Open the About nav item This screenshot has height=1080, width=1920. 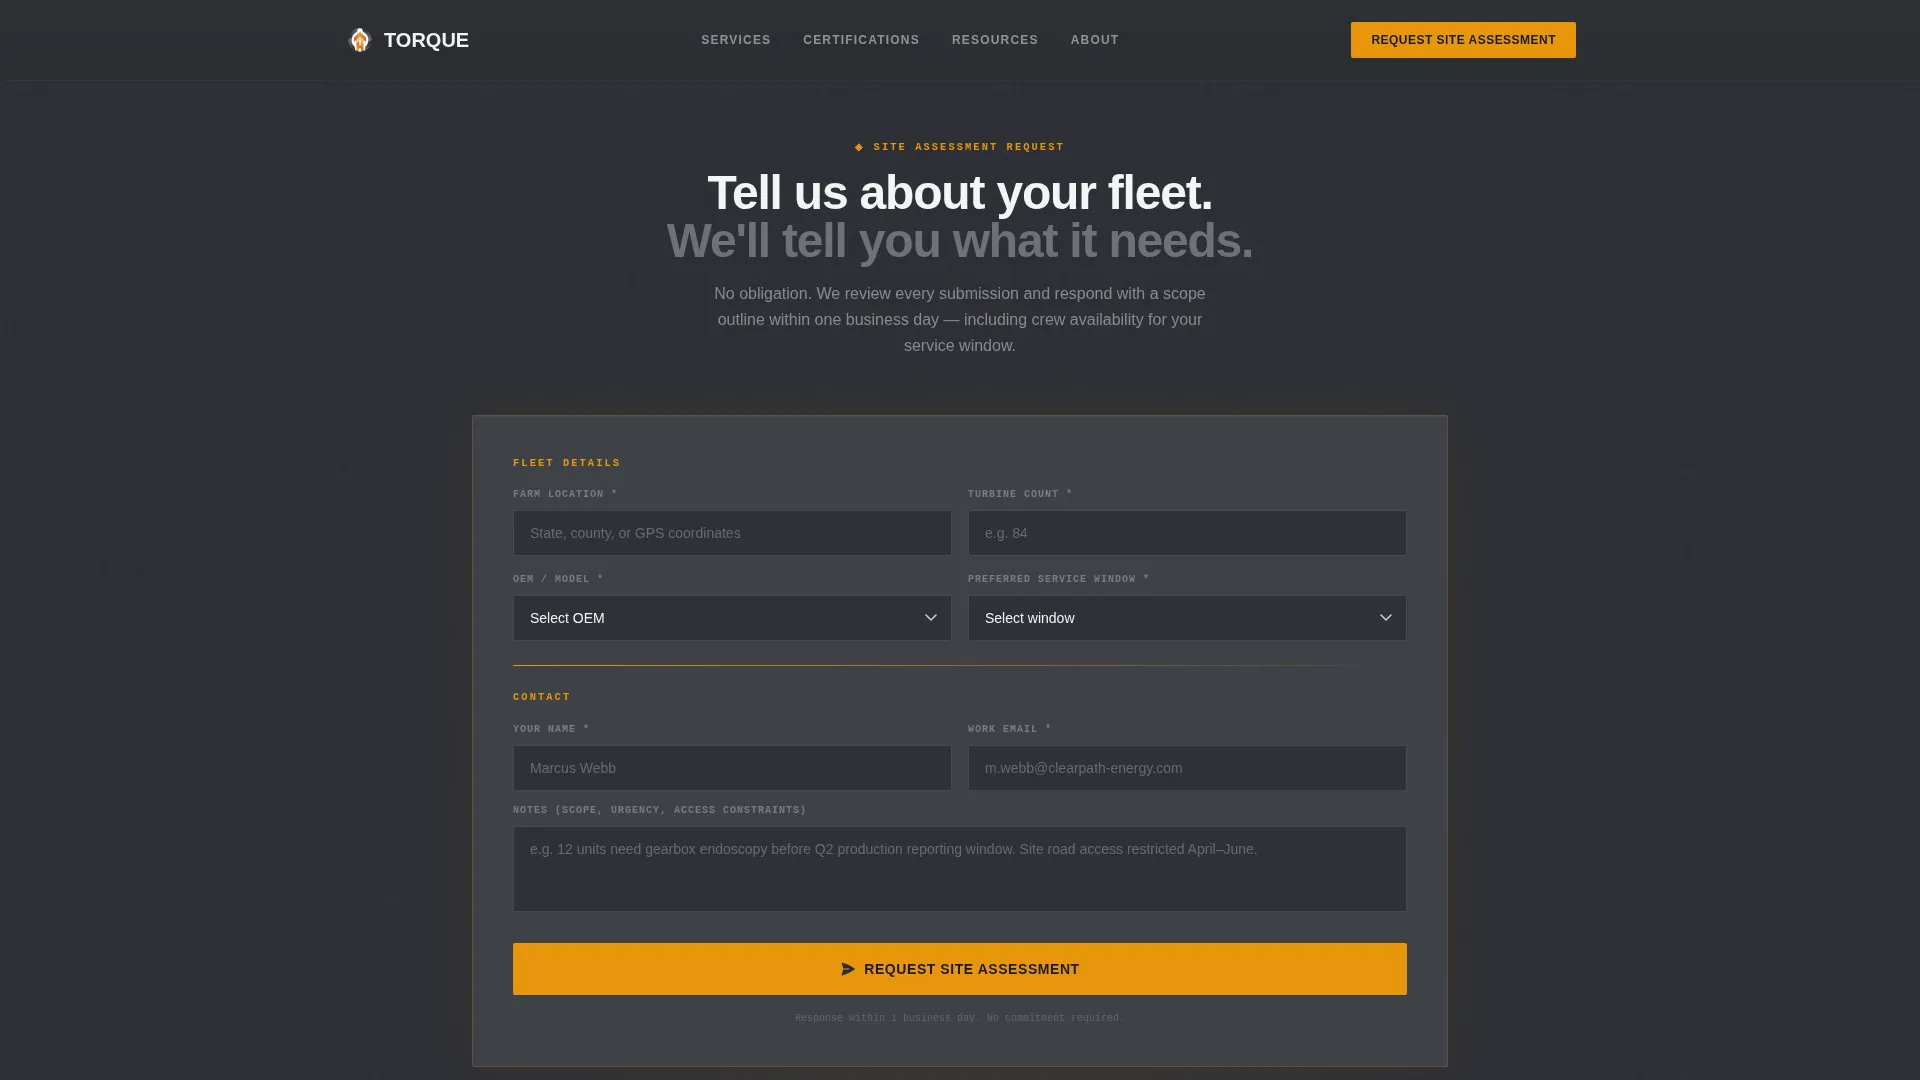[x=1095, y=40]
